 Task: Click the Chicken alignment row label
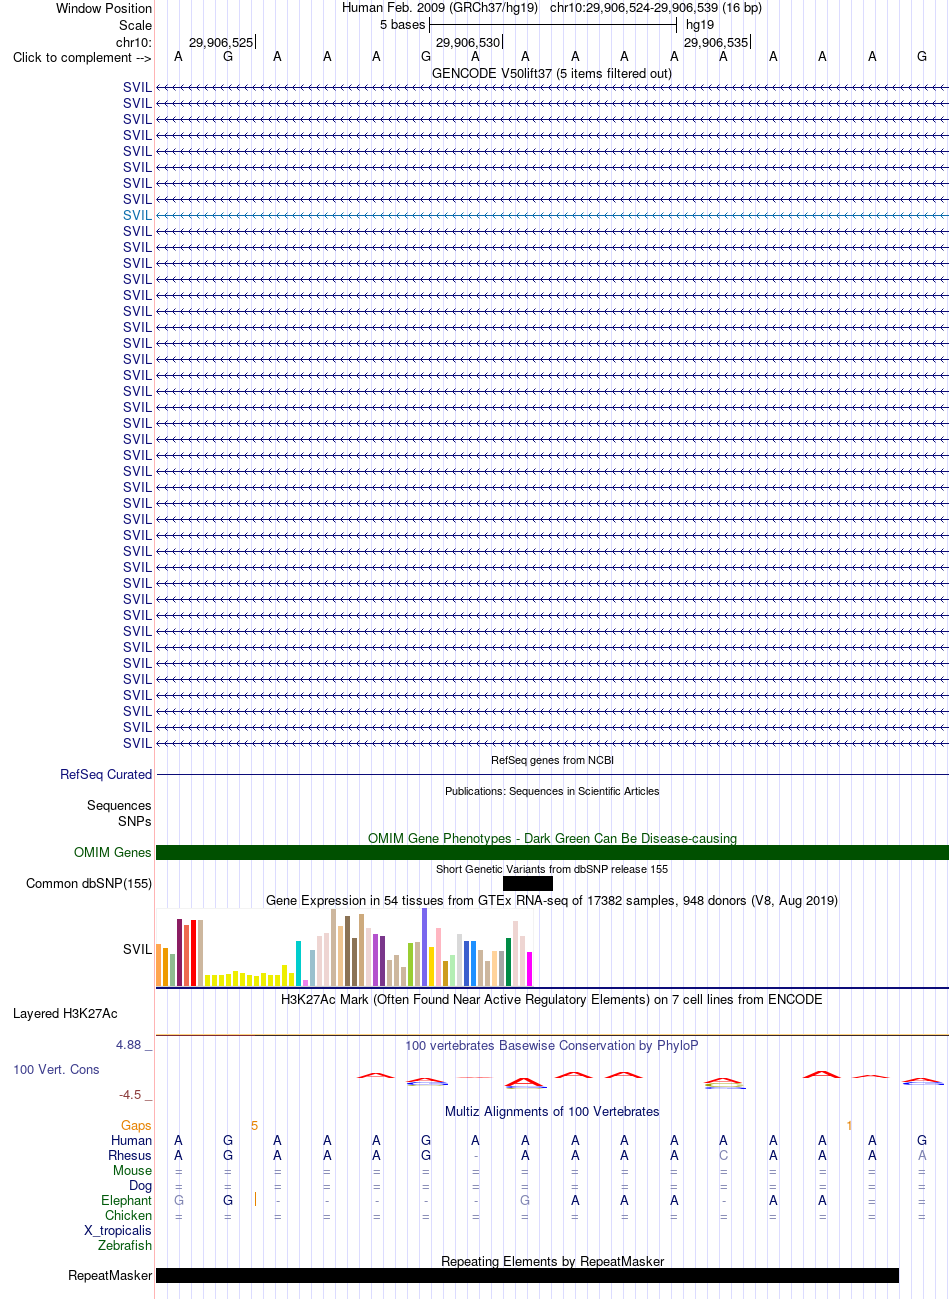[x=128, y=1215]
